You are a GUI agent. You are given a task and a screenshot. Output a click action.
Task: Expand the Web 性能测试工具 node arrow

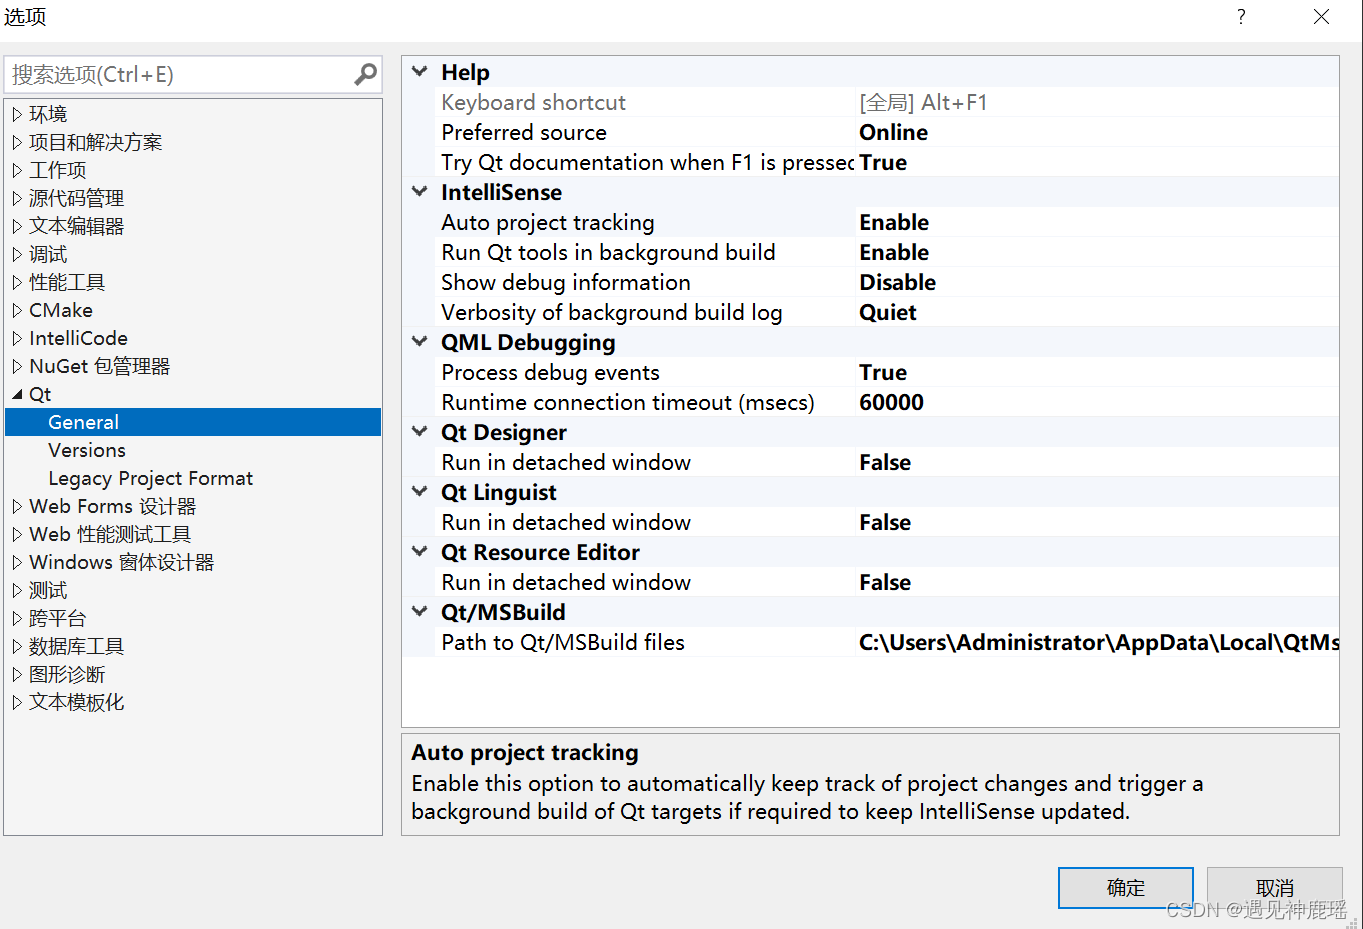[17, 534]
